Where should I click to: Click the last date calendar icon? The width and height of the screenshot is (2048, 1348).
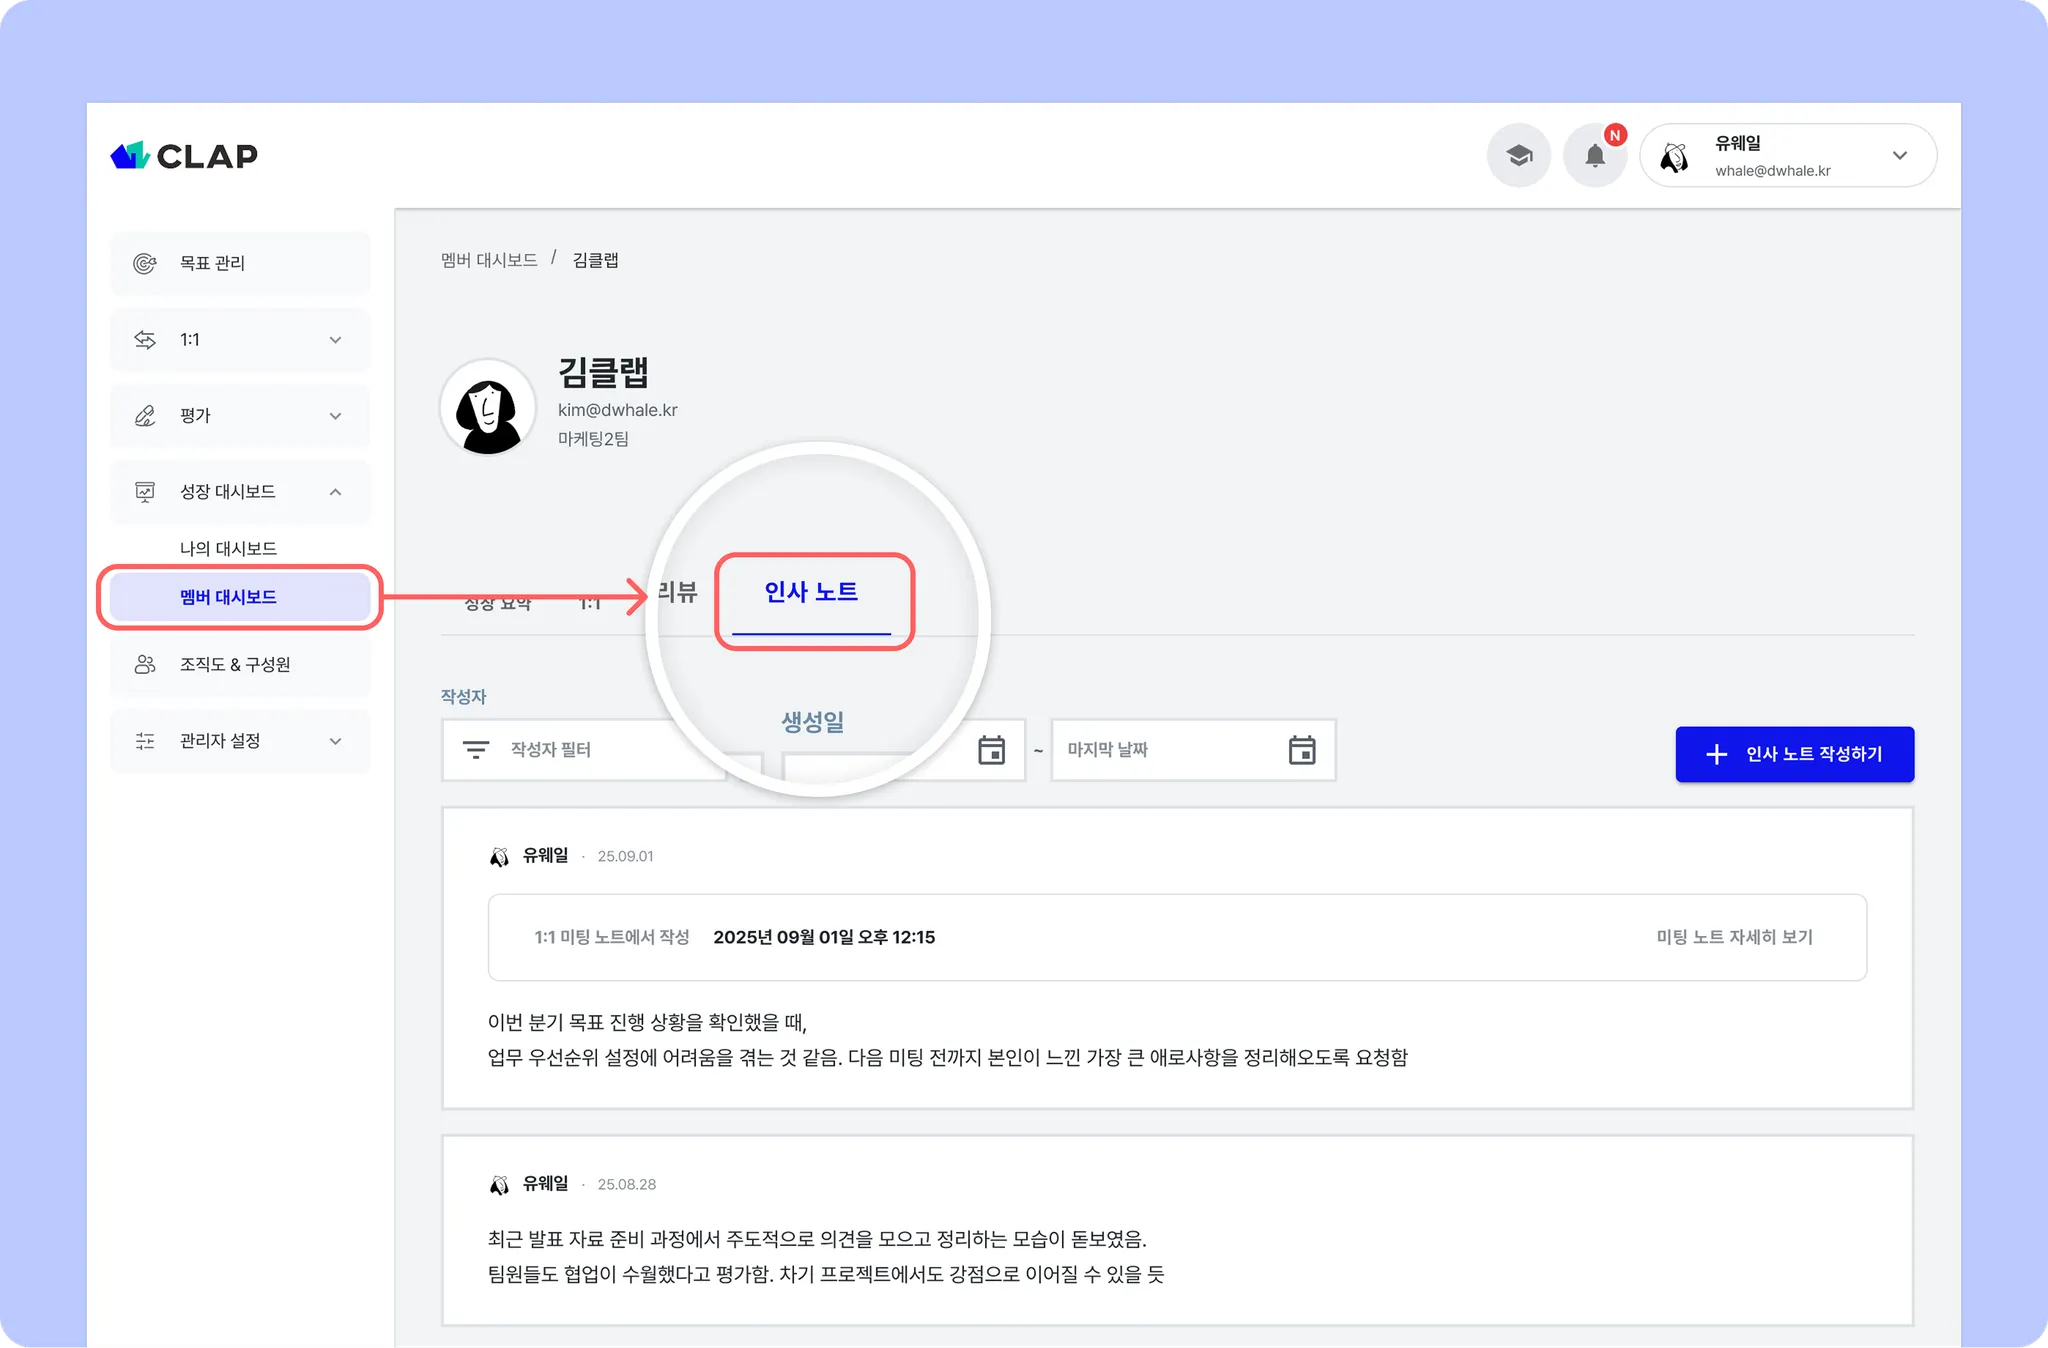1301,750
